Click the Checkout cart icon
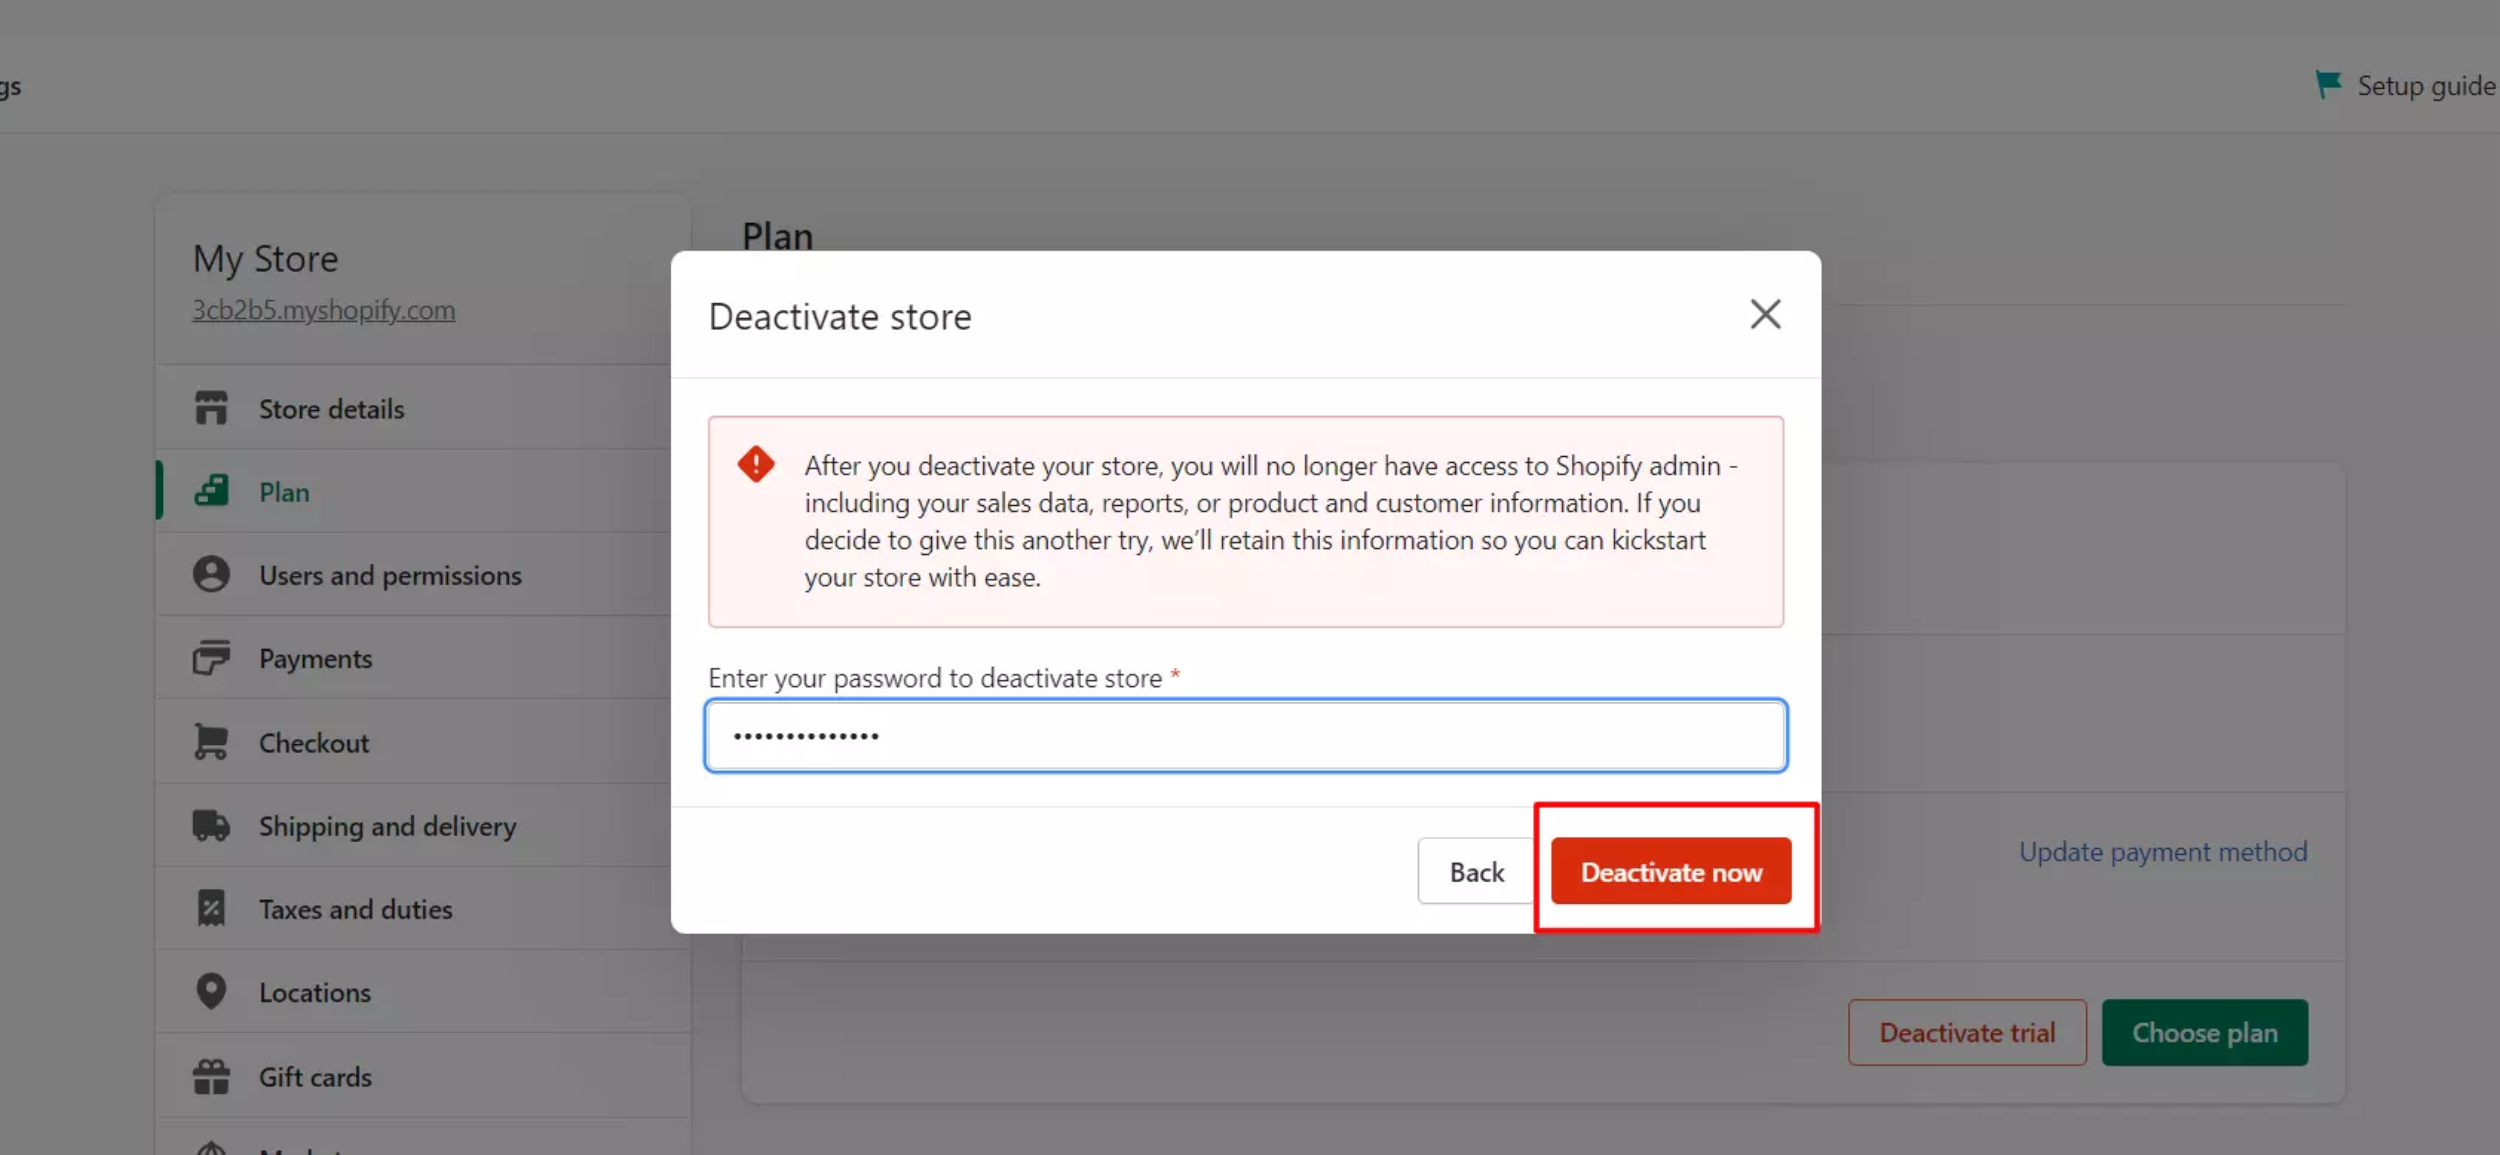This screenshot has height=1155, width=2500. pyautogui.click(x=211, y=742)
